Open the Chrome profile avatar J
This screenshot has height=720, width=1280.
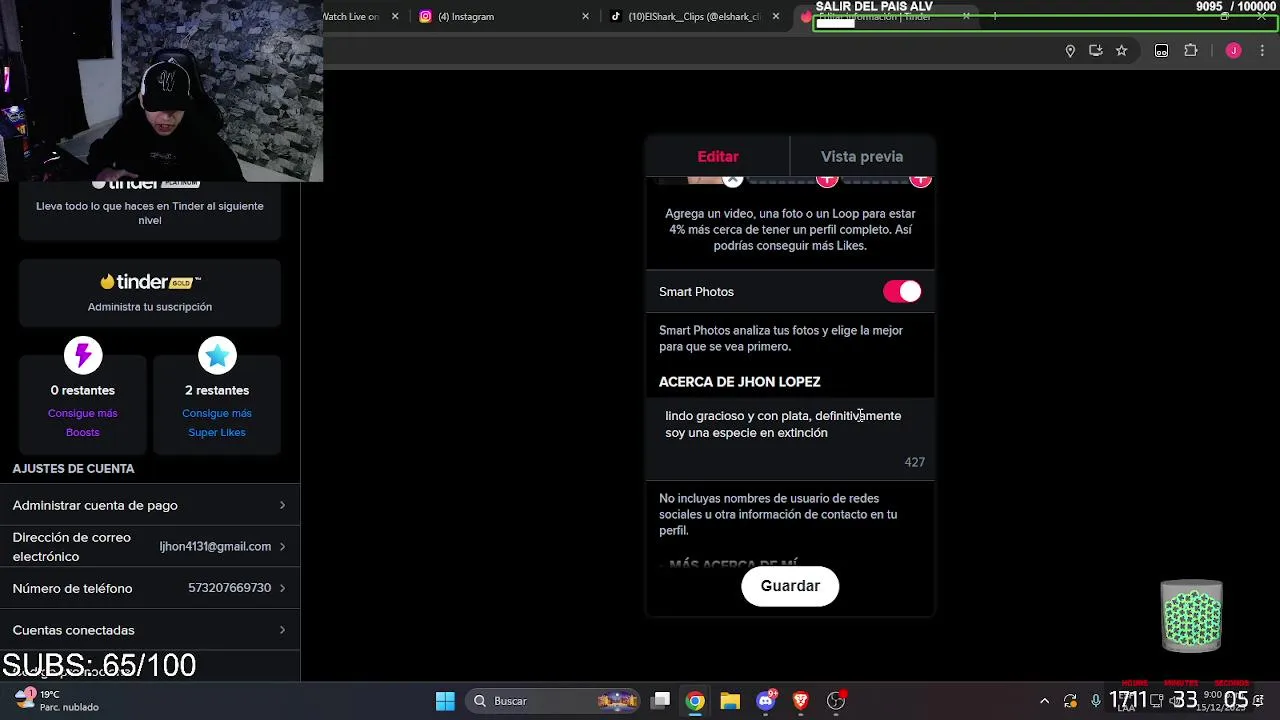(x=1233, y=51)
